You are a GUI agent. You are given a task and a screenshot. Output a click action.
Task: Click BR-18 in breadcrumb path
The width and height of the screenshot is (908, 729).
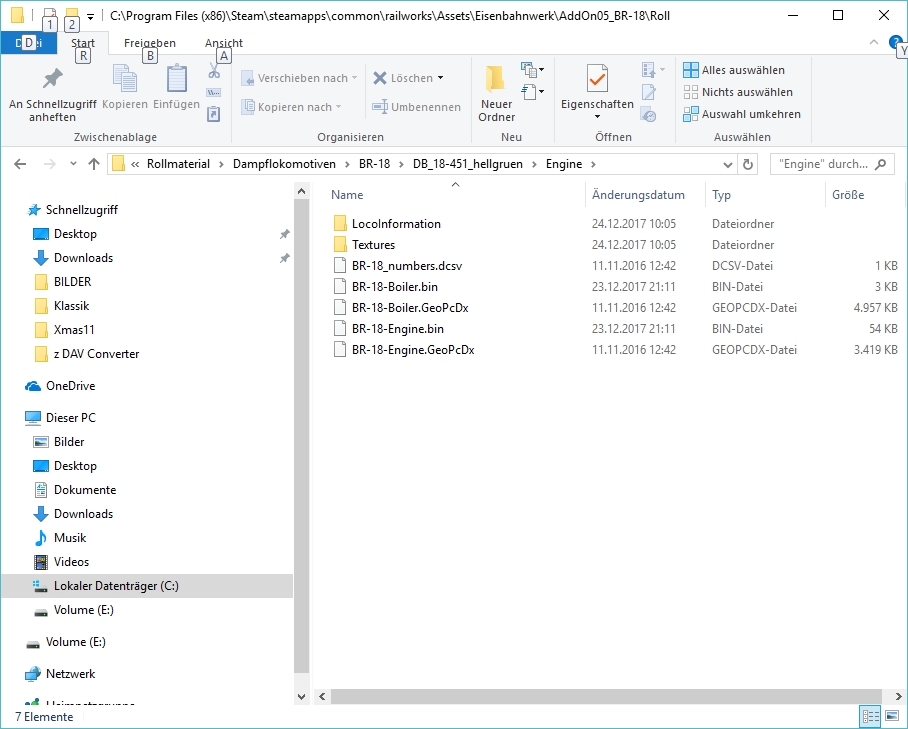click(375, 164)
